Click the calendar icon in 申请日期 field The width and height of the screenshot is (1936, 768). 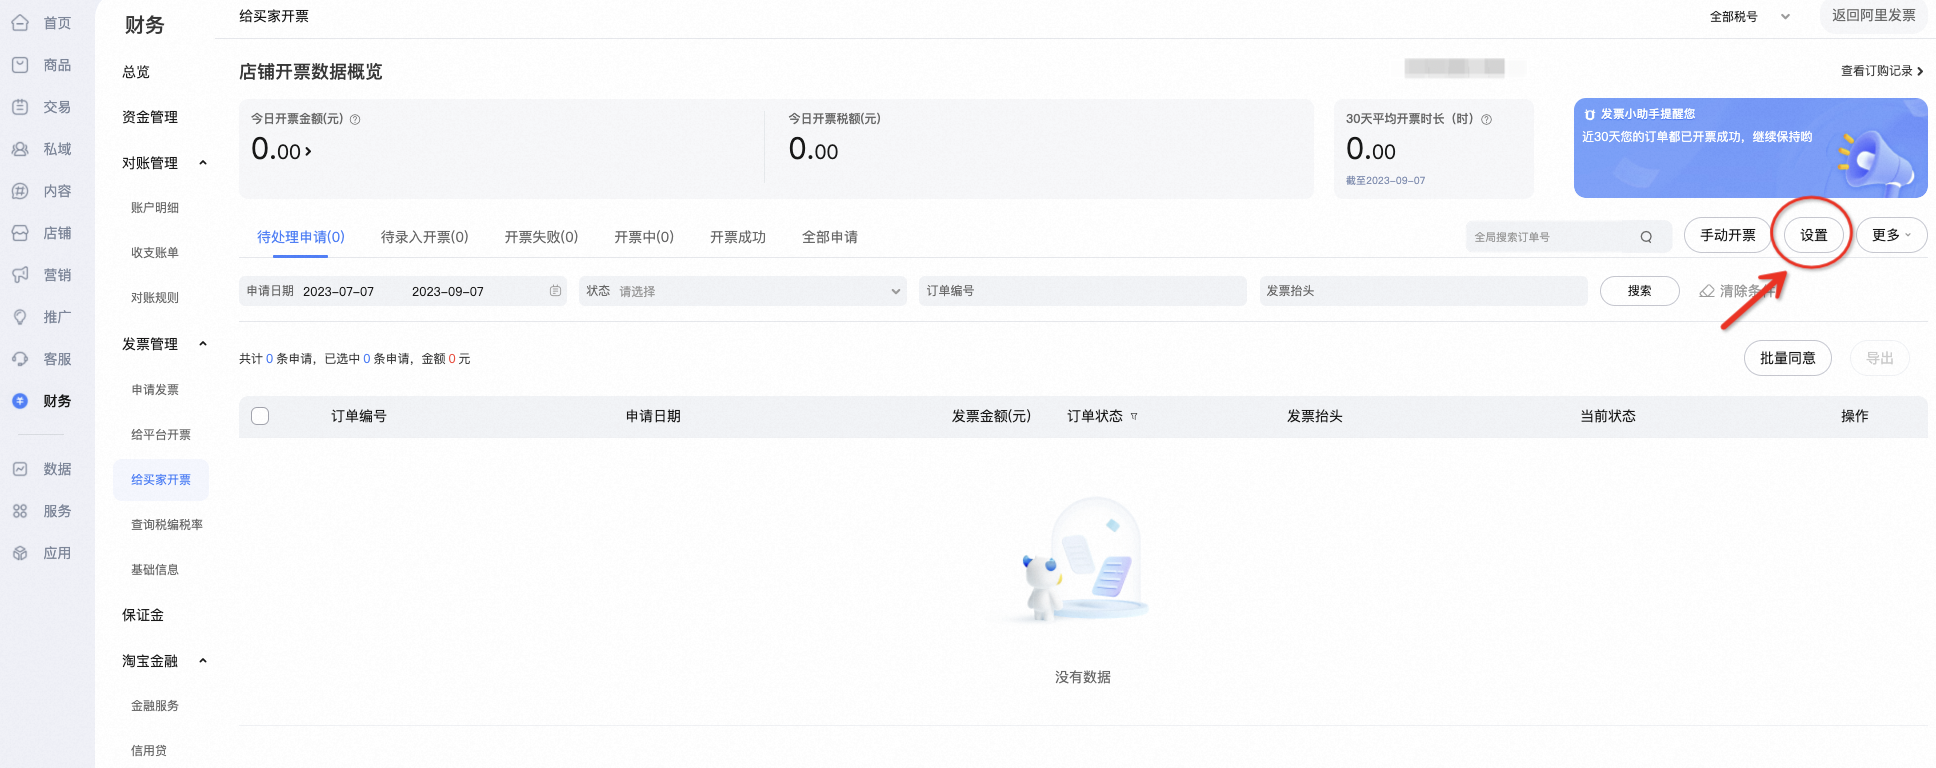click(555, 291)
